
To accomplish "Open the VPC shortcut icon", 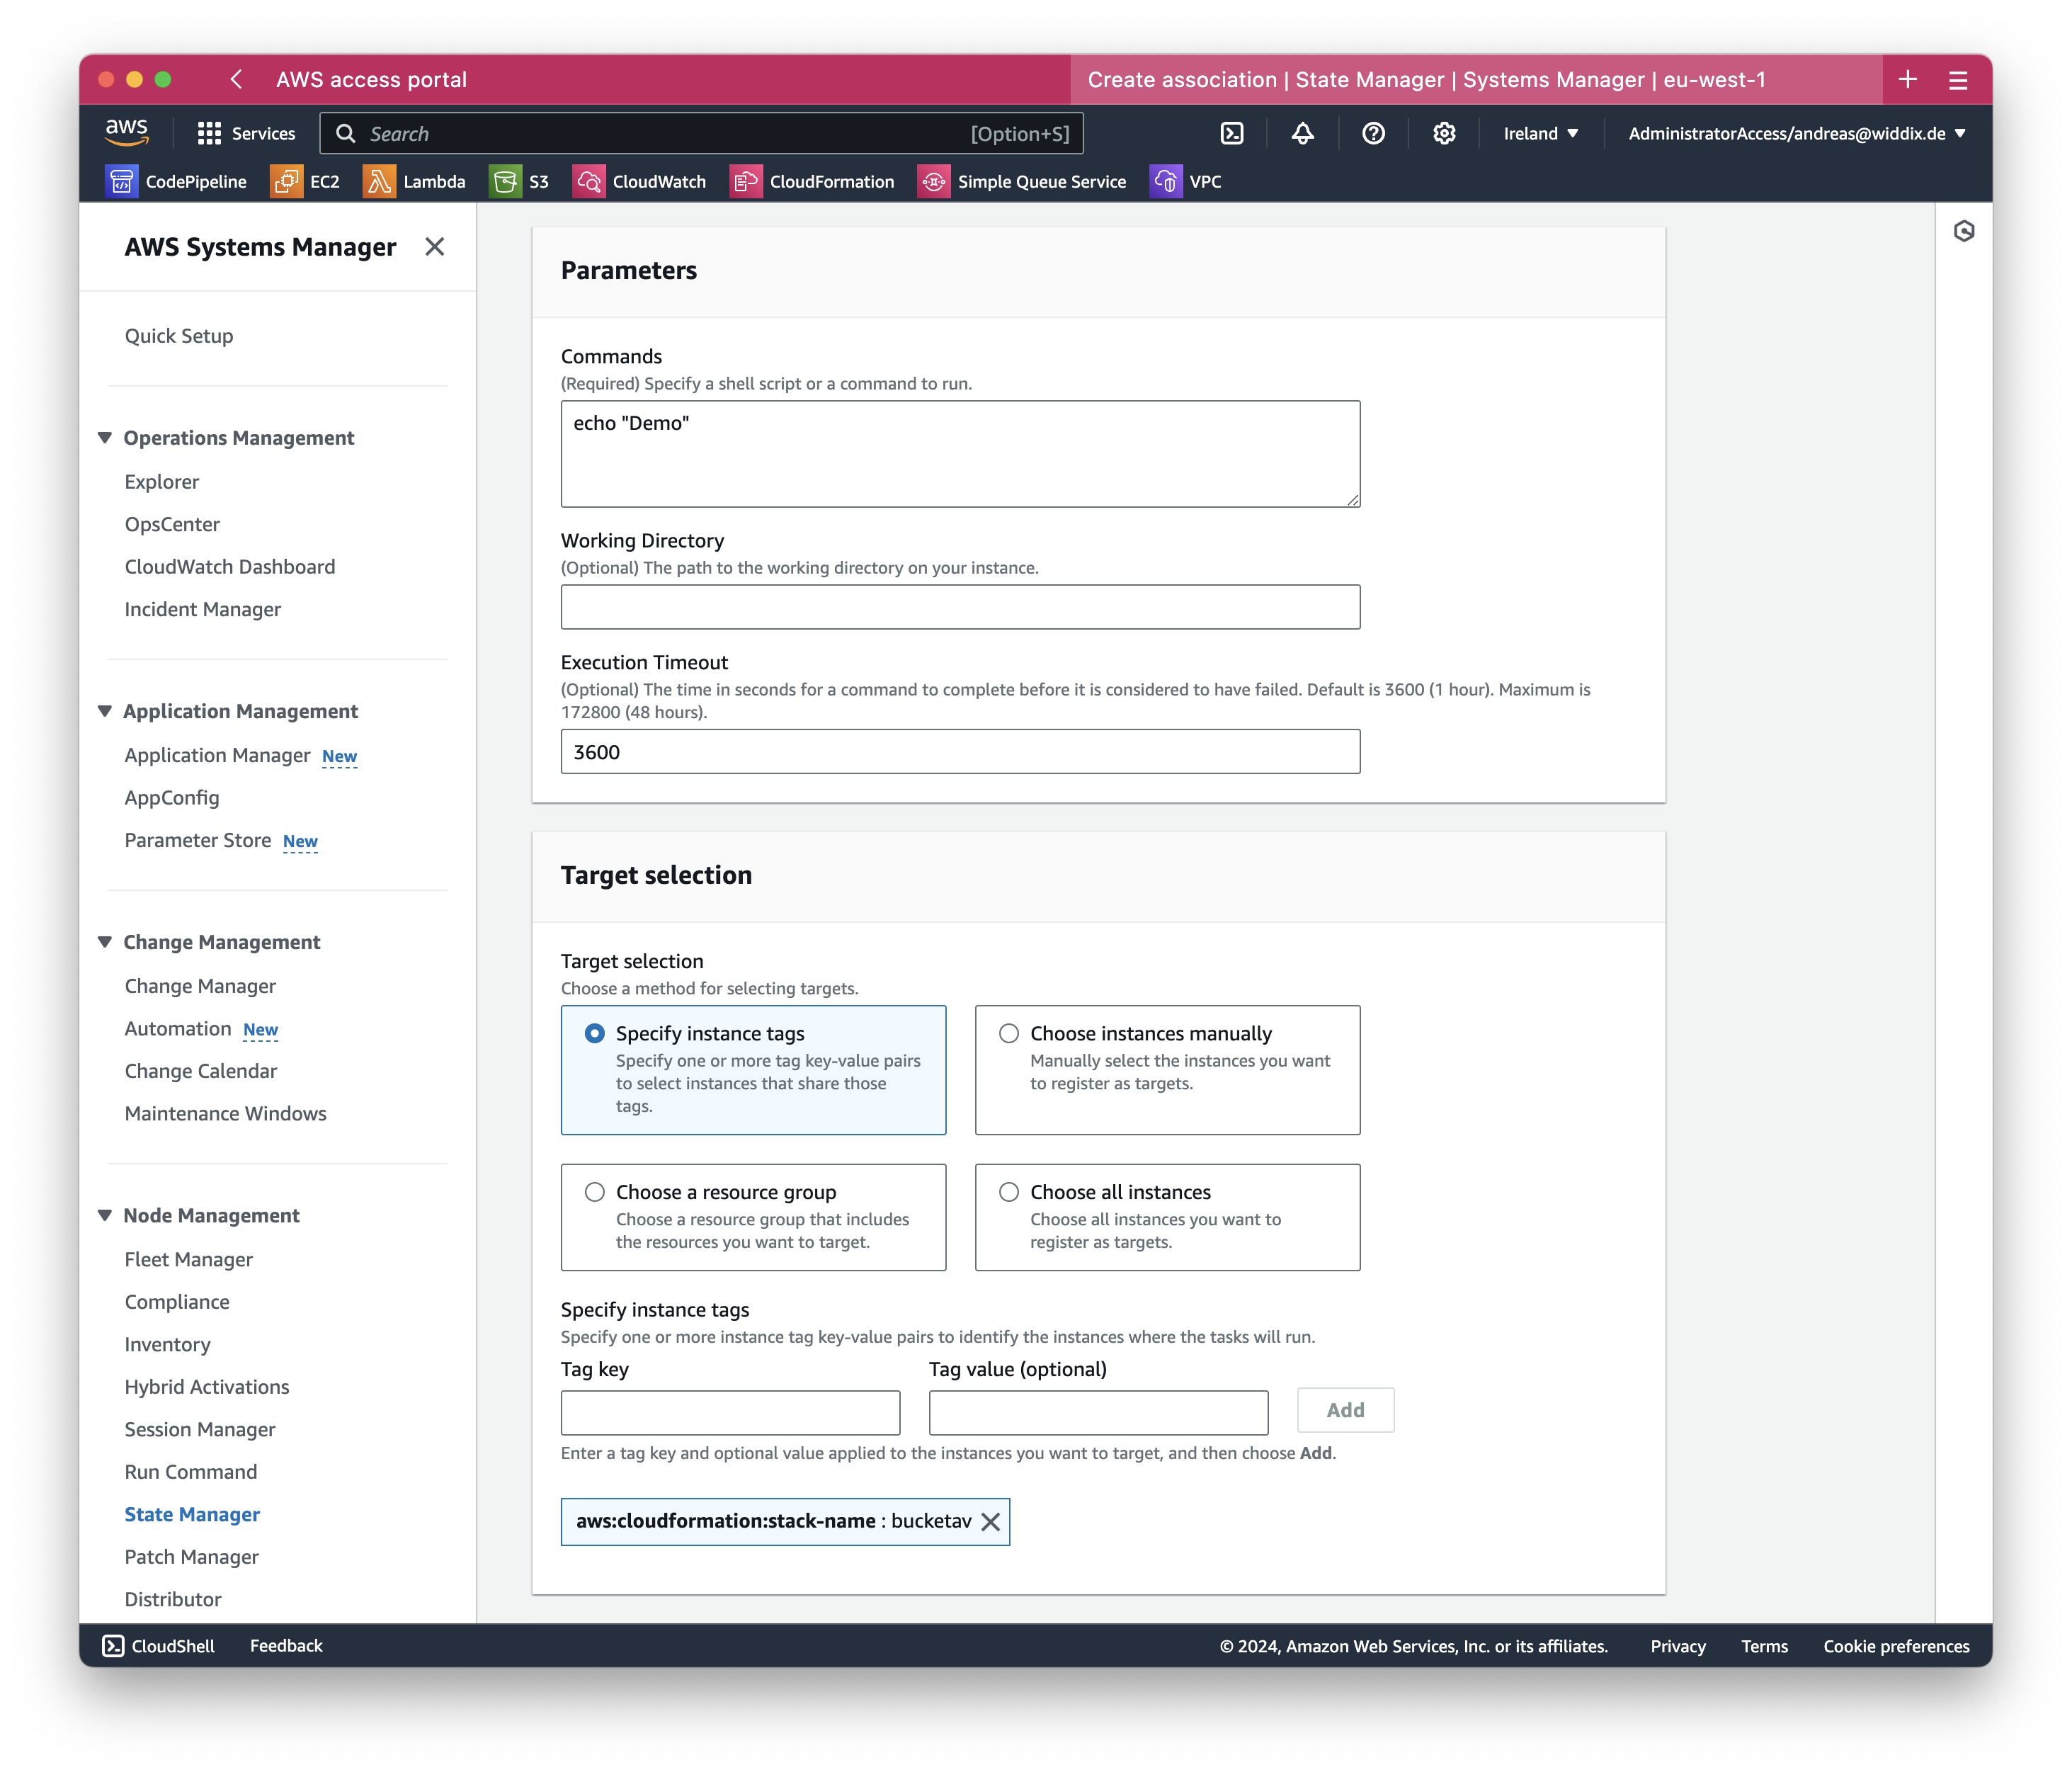I will tap(1166, 181).
